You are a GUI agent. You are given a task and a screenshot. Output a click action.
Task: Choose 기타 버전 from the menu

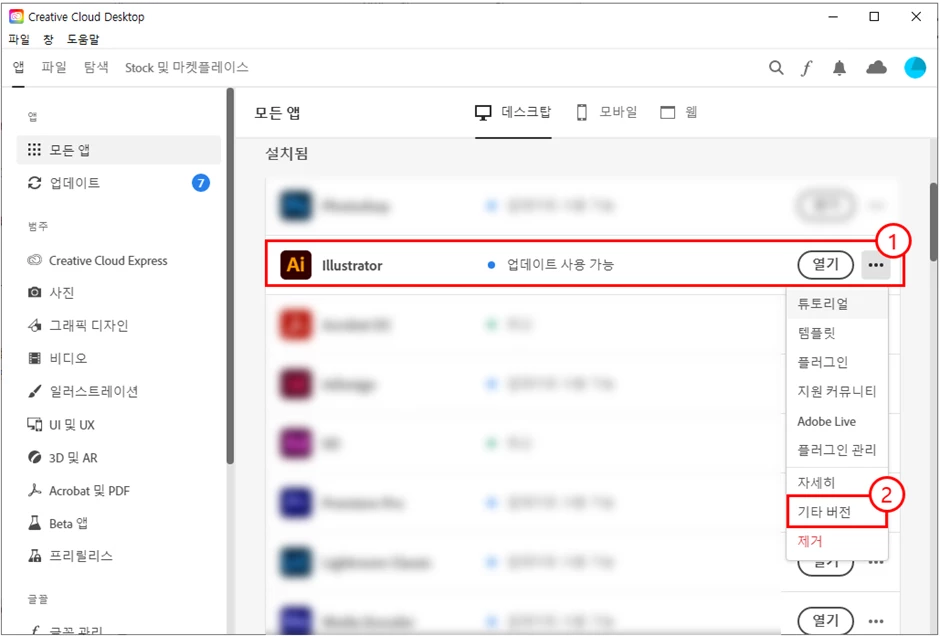837,512
